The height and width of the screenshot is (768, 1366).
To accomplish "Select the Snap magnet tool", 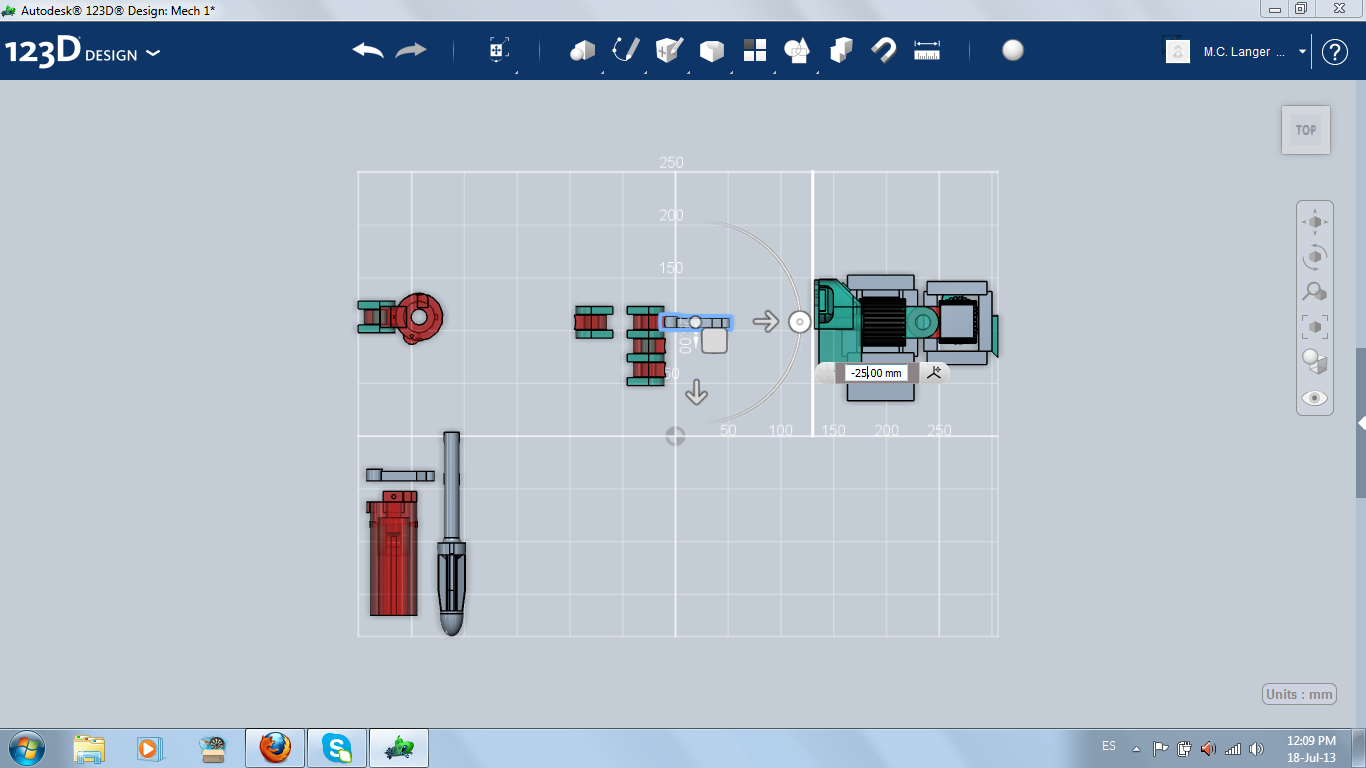I will click(x=884, y=51).
